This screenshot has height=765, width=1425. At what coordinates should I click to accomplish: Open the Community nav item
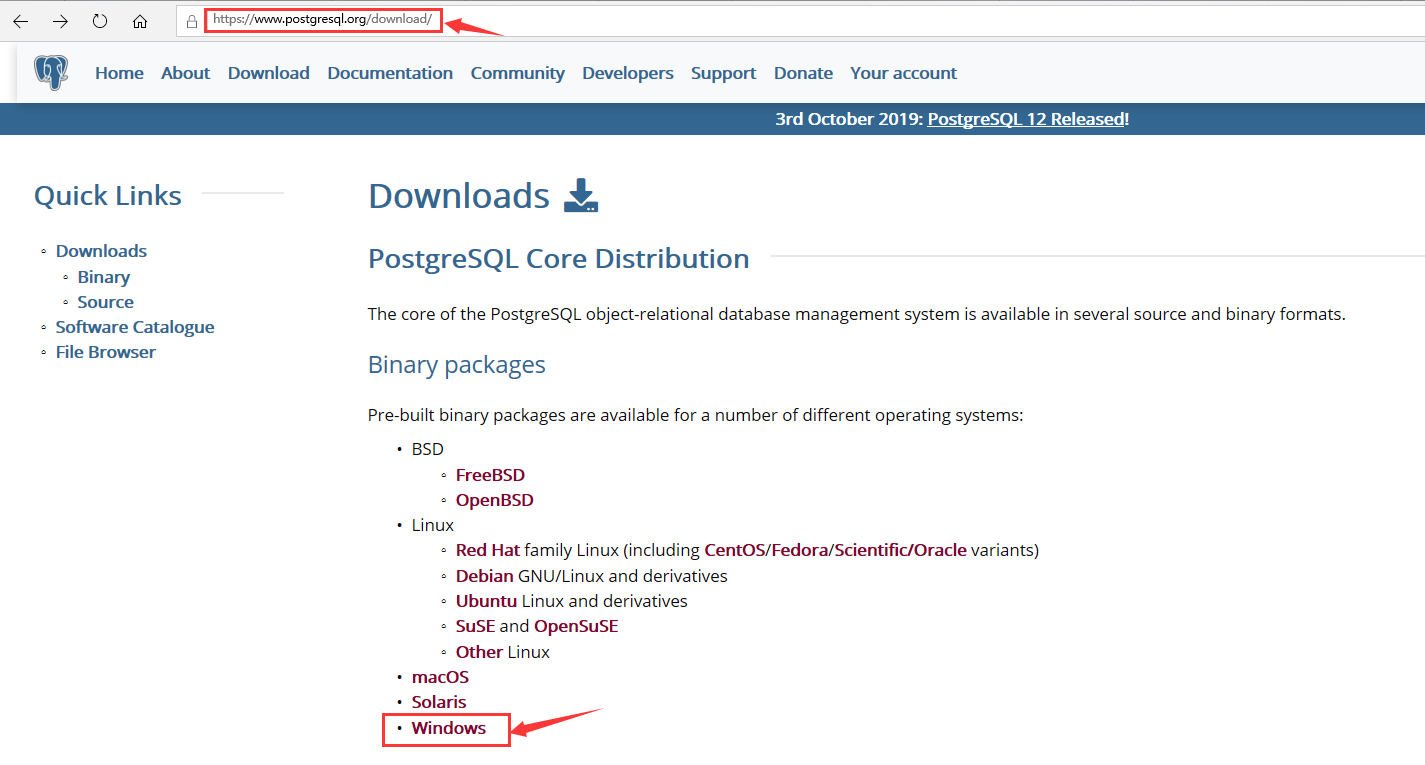pyautogui.click(x=518, y=73)
